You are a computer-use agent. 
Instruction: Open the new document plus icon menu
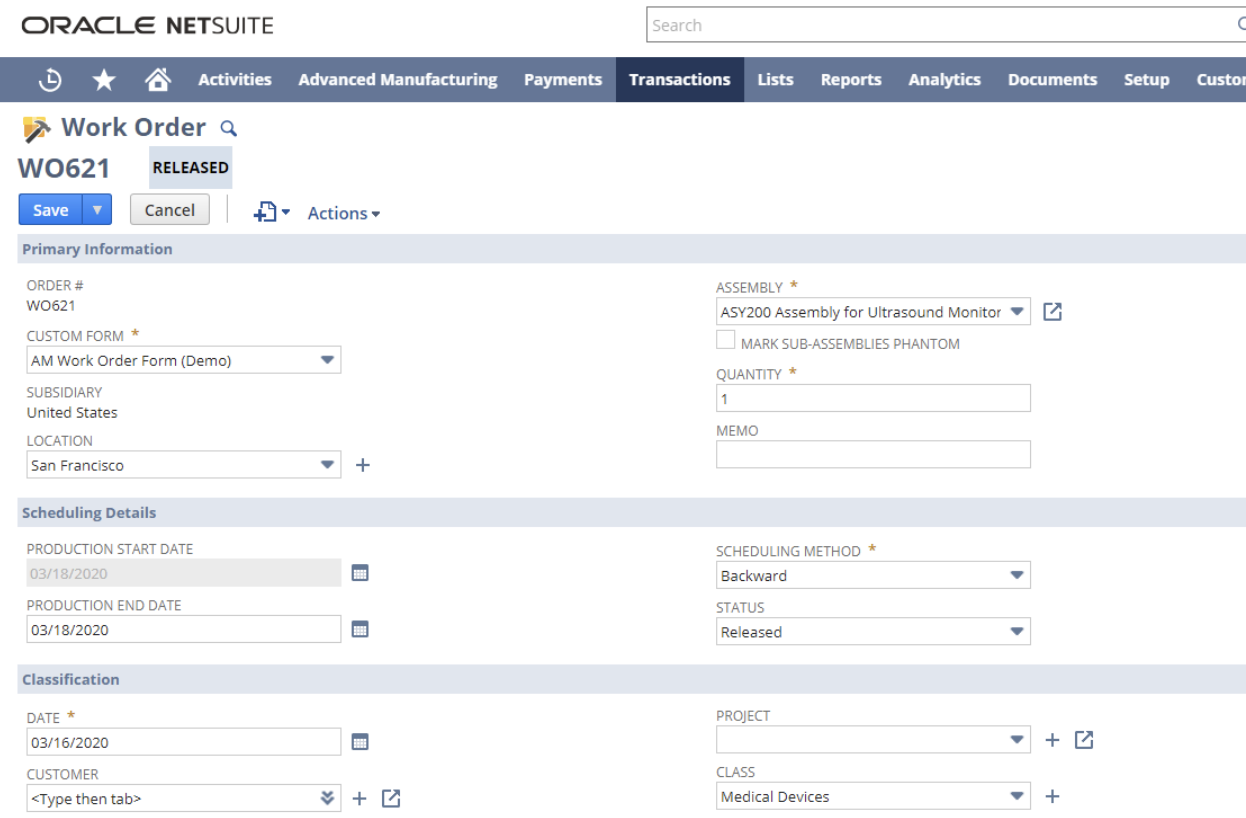coord(271,212)
